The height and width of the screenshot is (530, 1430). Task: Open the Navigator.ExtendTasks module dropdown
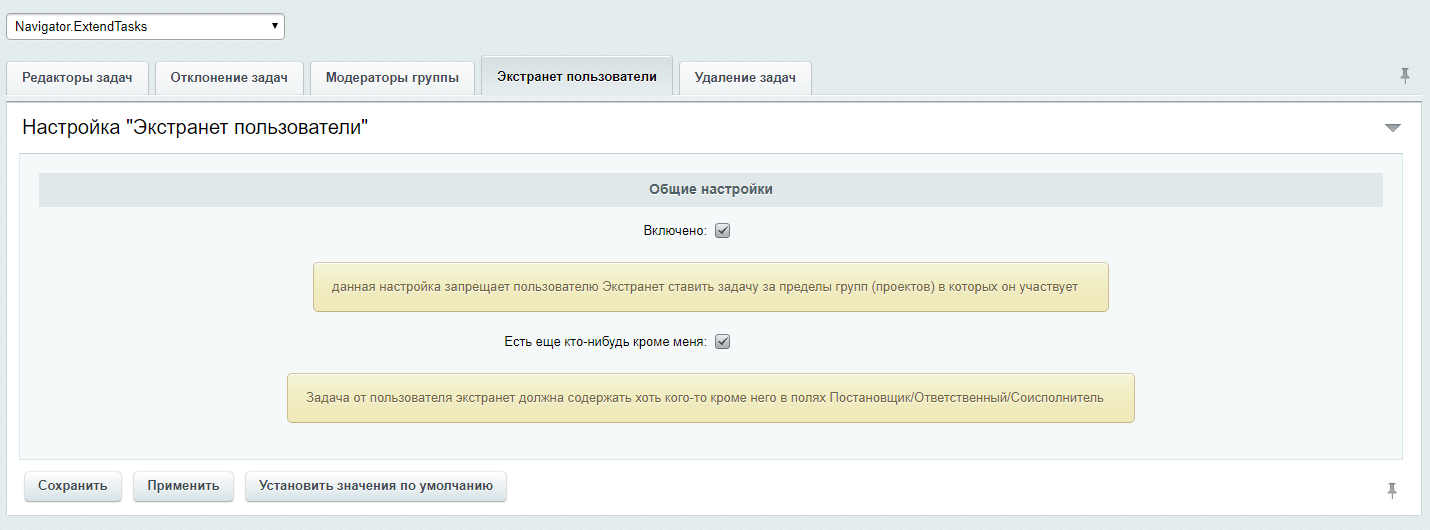[145, 27]
